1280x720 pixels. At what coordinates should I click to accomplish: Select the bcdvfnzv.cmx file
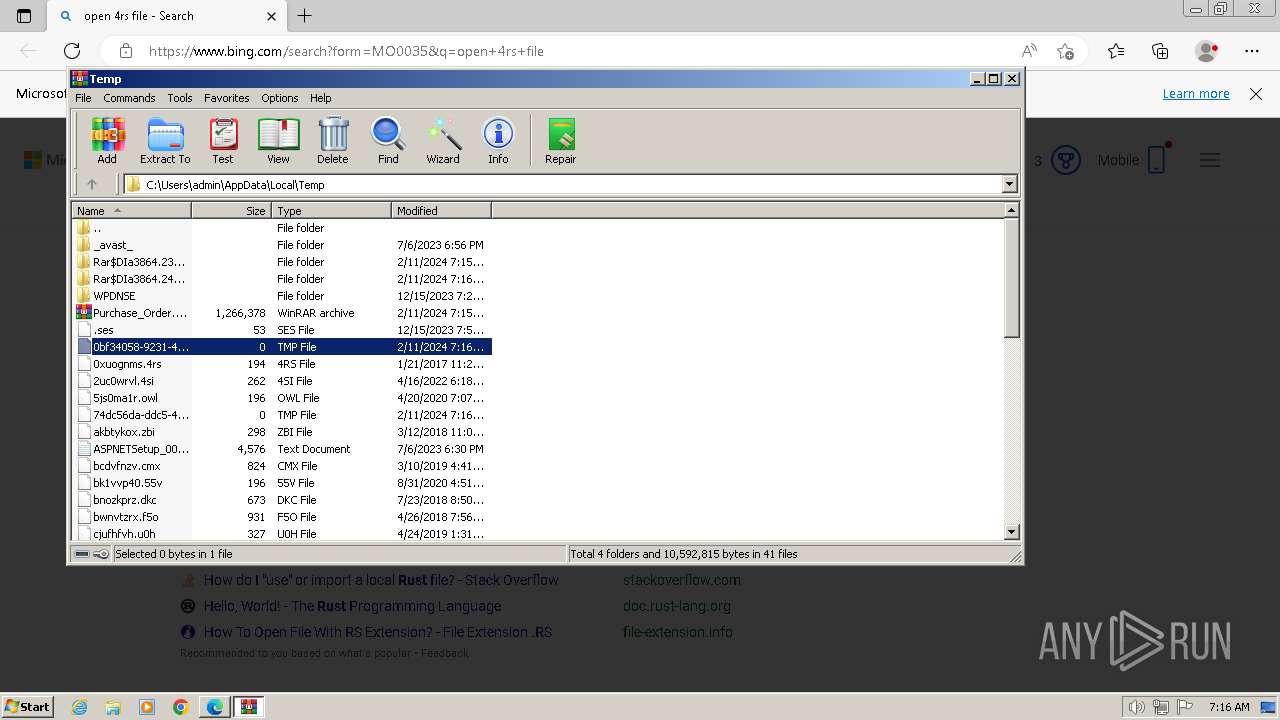(x=282, y=466)
